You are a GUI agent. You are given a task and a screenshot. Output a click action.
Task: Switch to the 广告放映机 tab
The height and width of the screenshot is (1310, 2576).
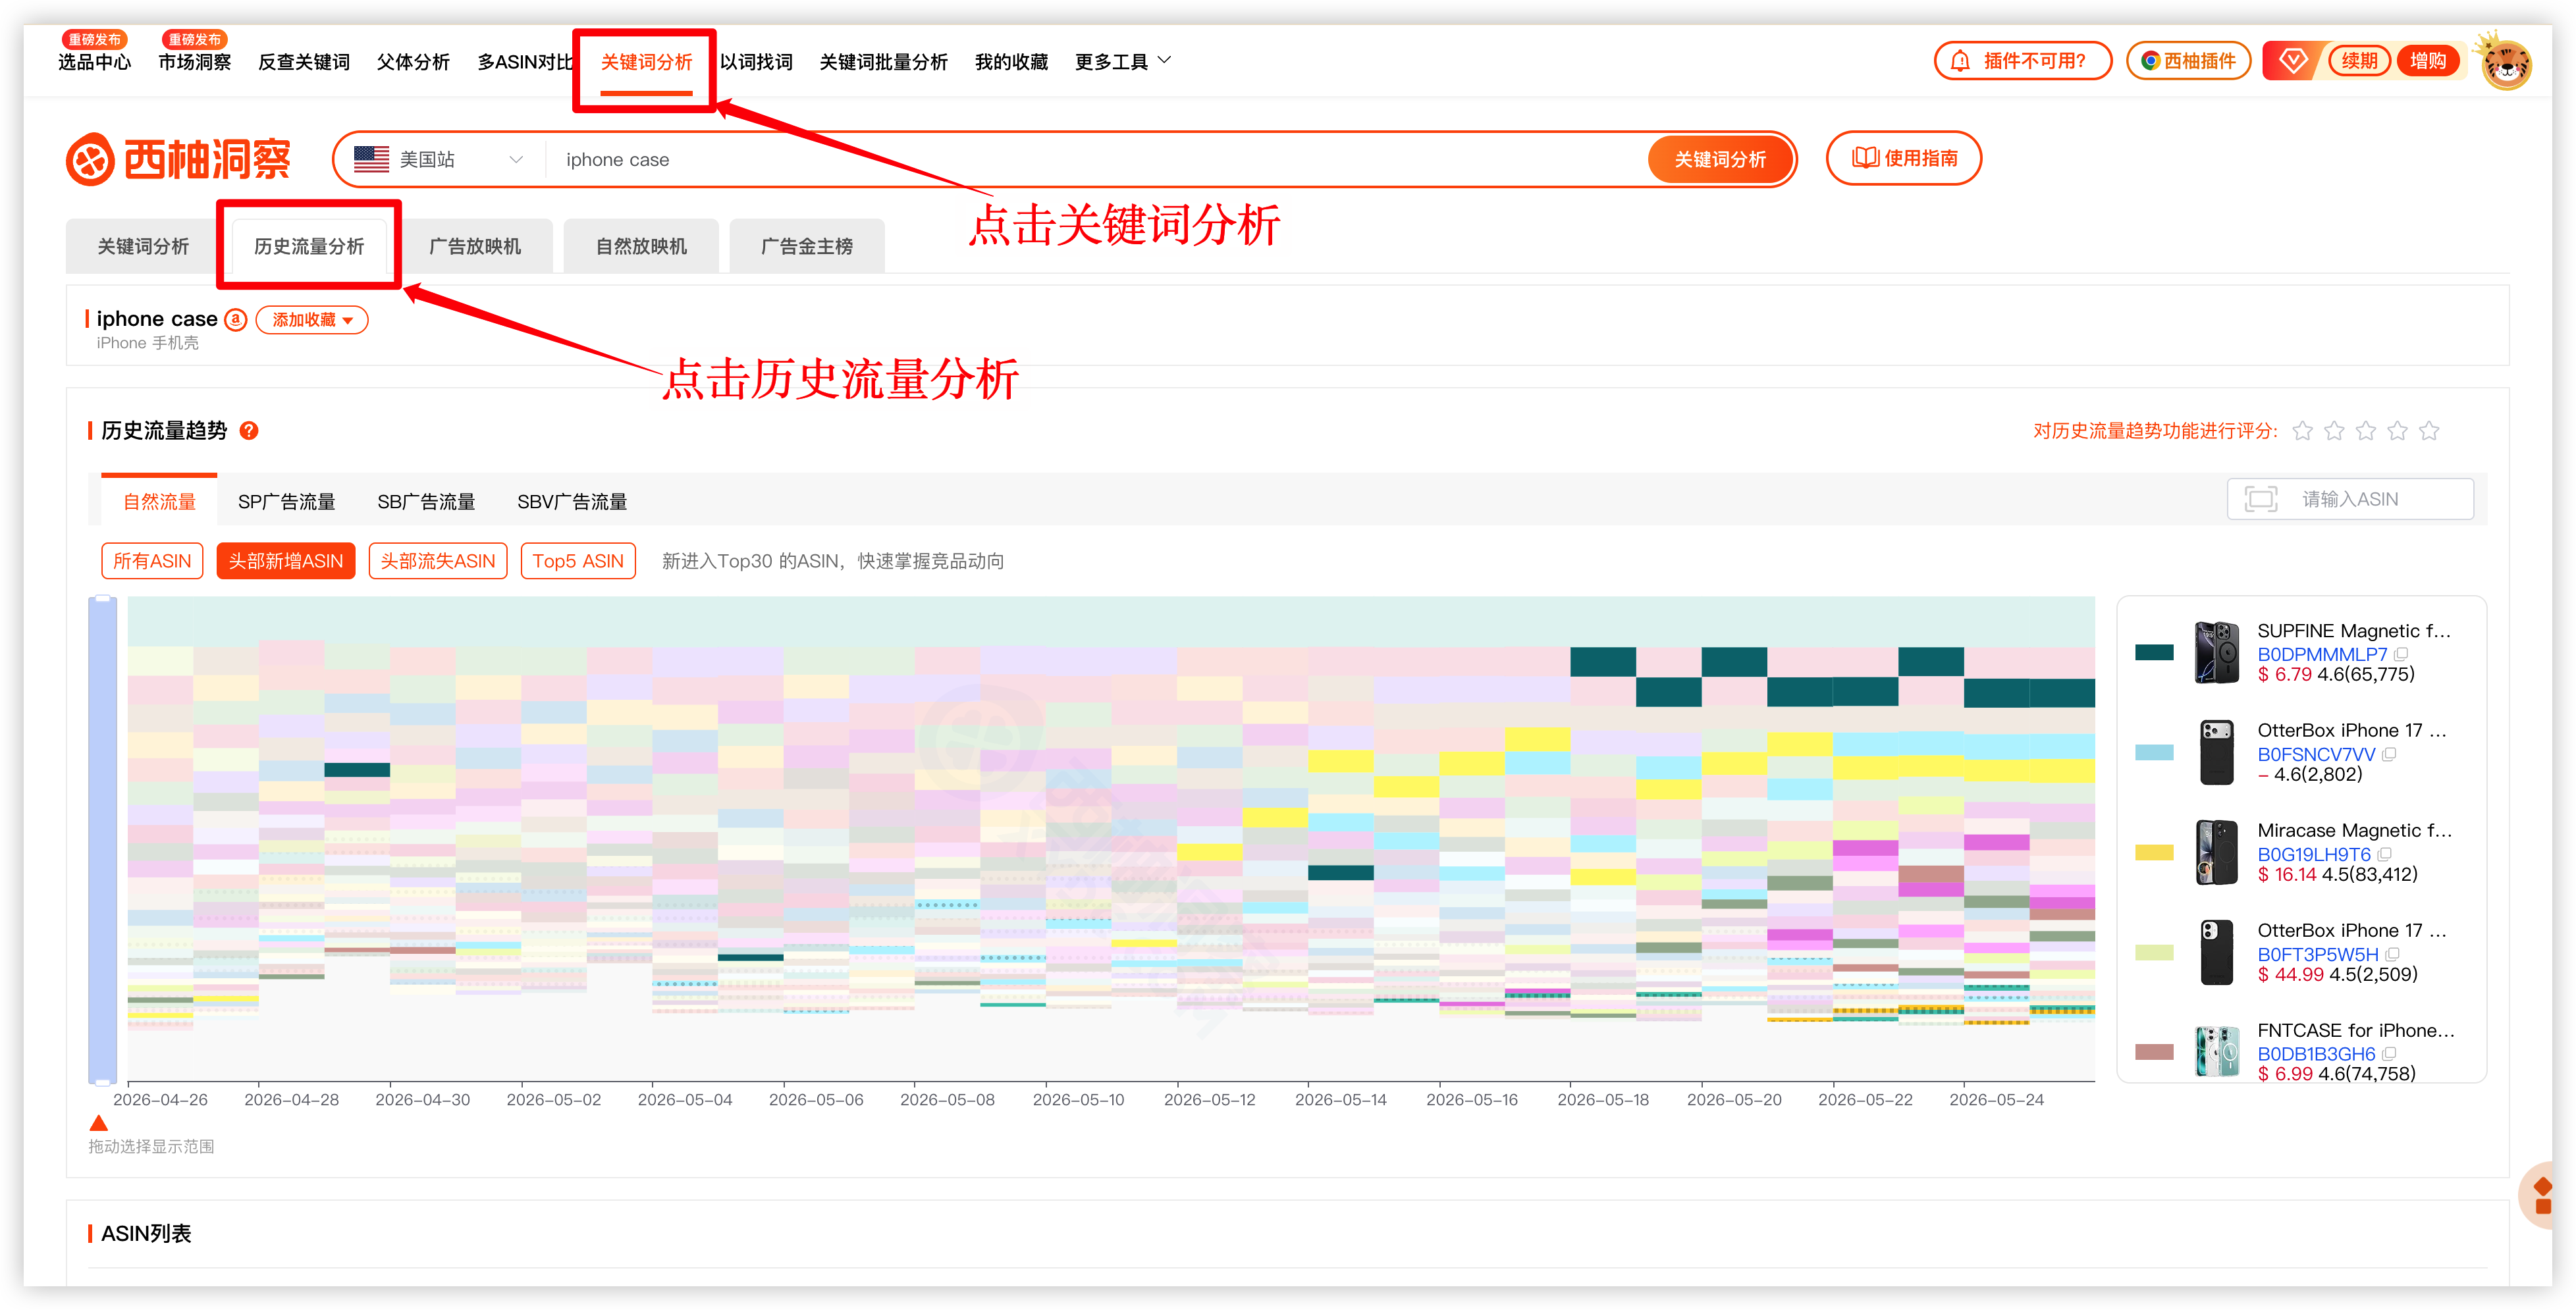tap(475, 246)
